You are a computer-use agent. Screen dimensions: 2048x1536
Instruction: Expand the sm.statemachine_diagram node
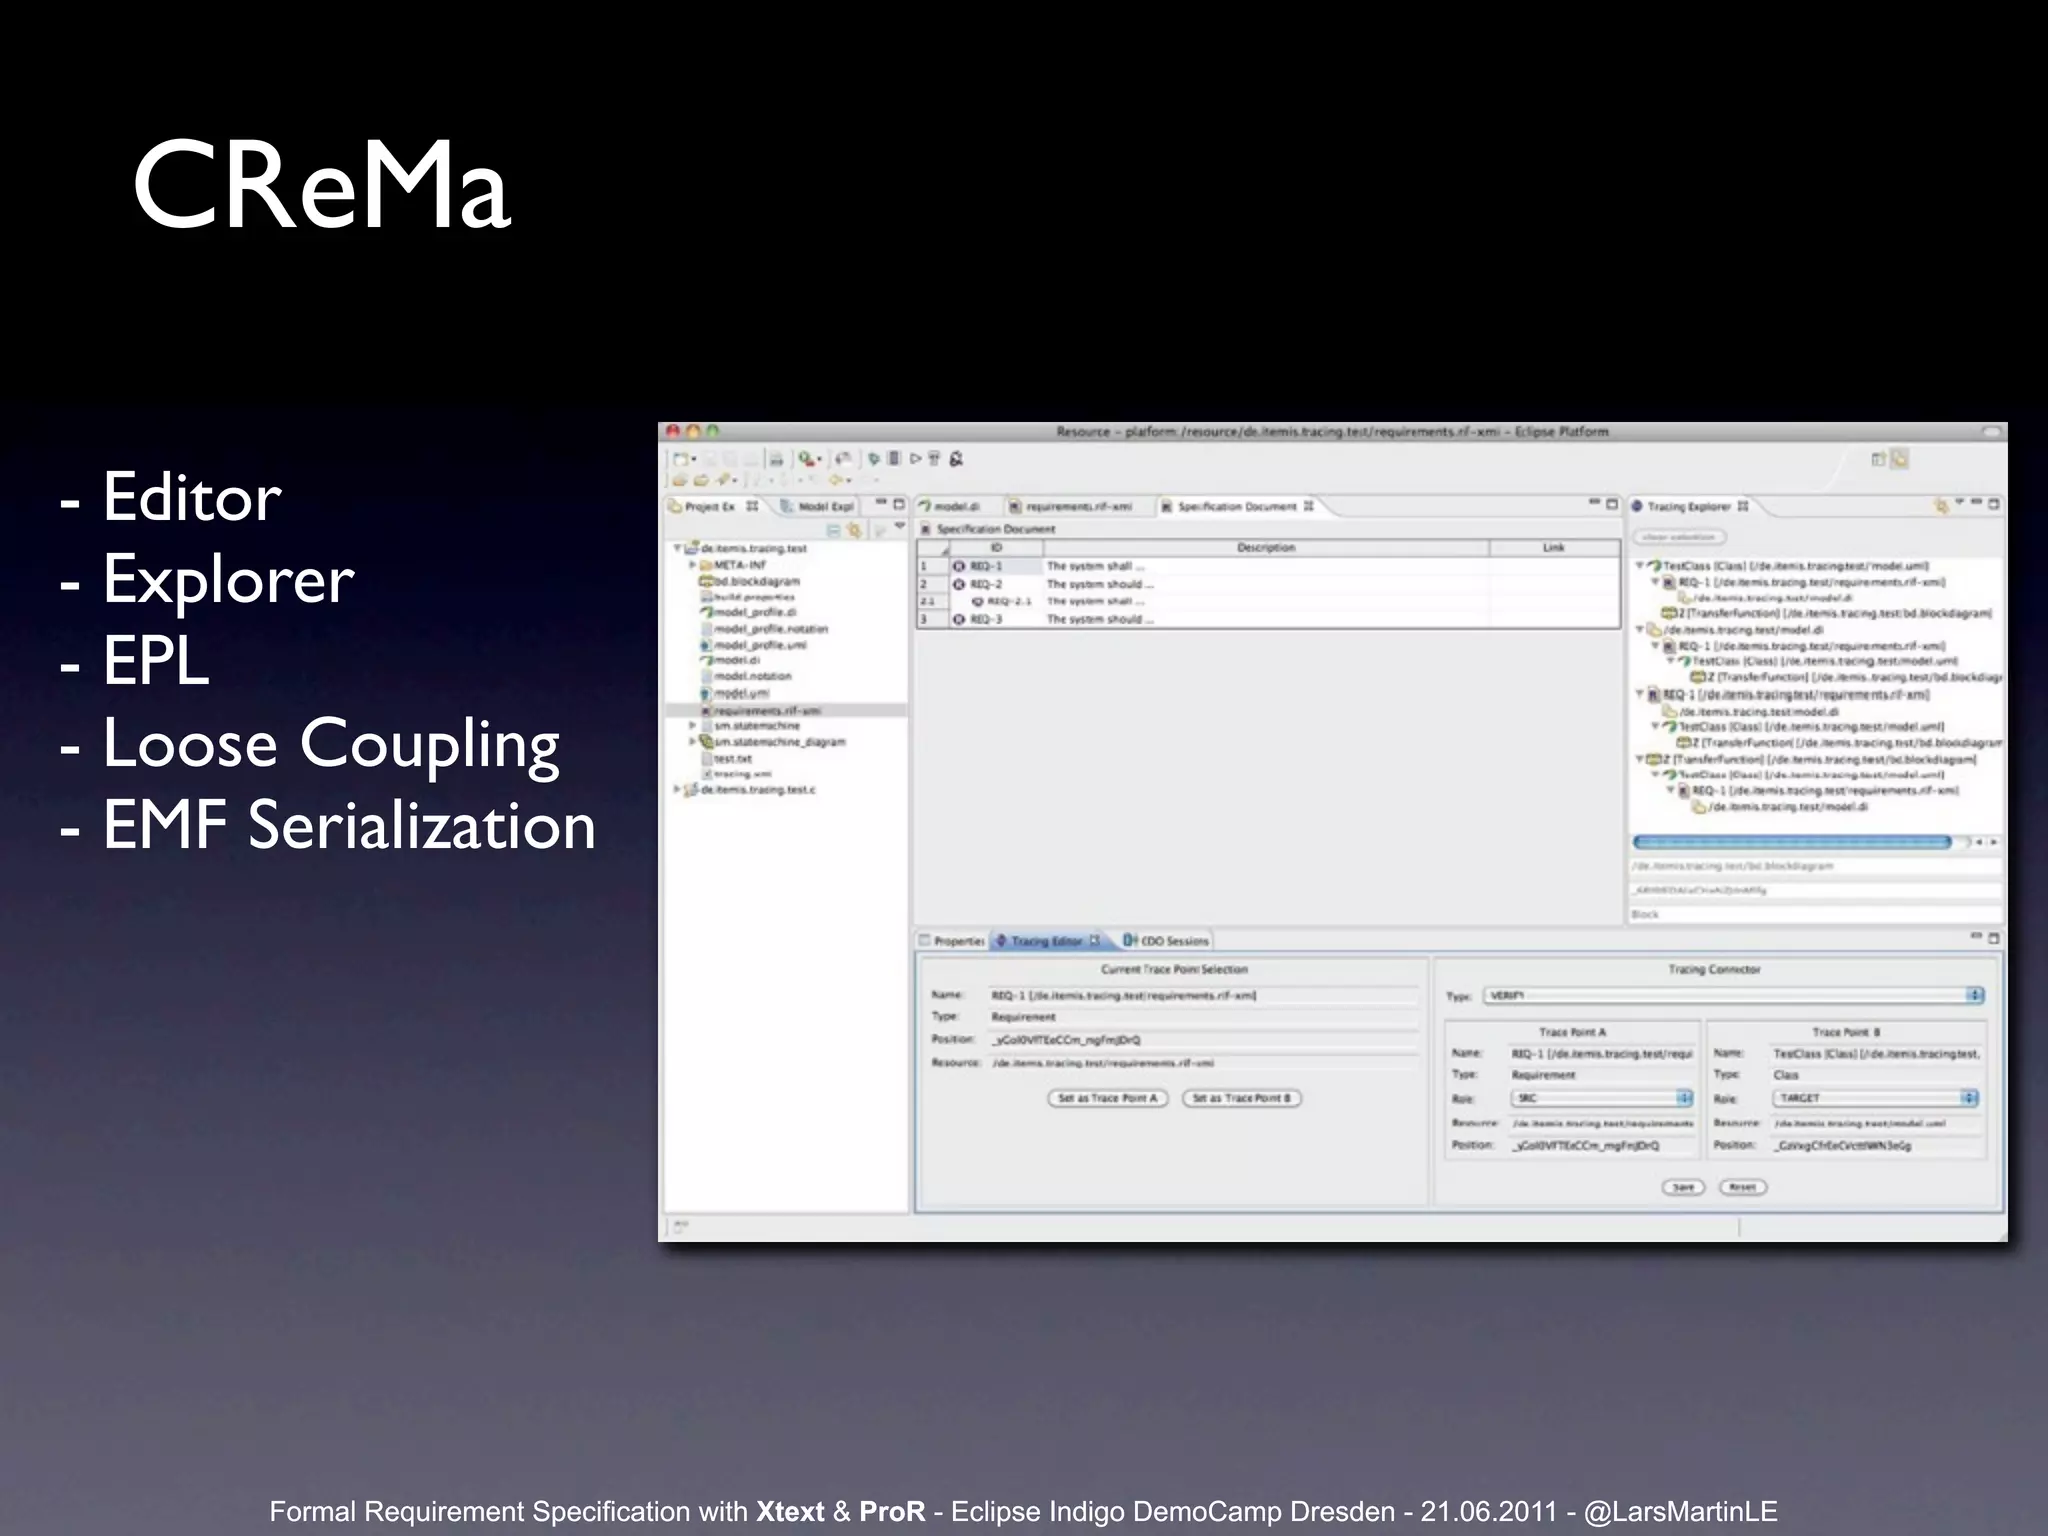[692, 742]
